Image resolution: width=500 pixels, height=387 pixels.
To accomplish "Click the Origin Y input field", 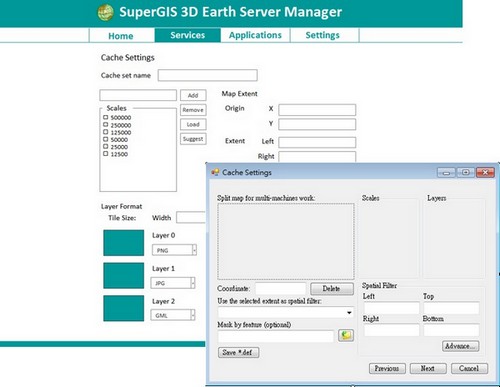I will pyautogui.click(x=317, y=124).
